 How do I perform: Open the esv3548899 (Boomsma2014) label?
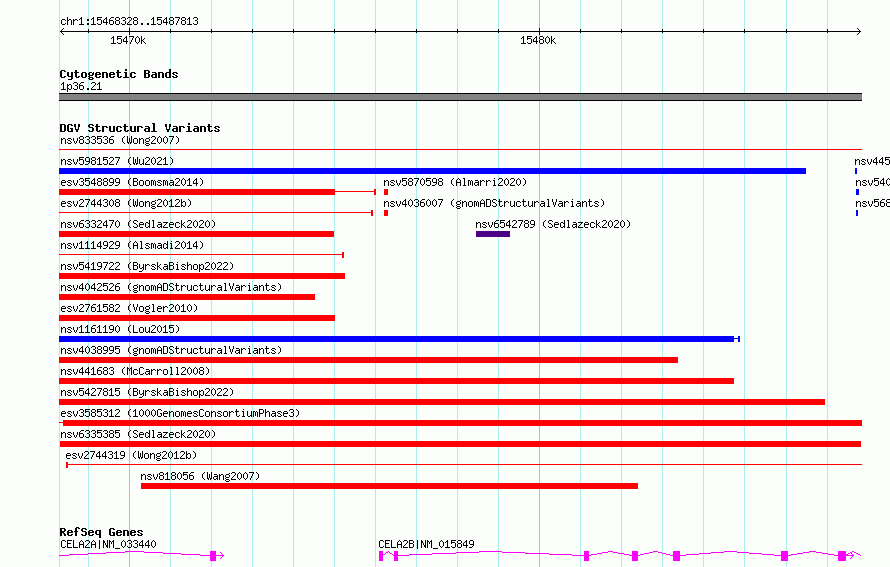pos(132,182)
